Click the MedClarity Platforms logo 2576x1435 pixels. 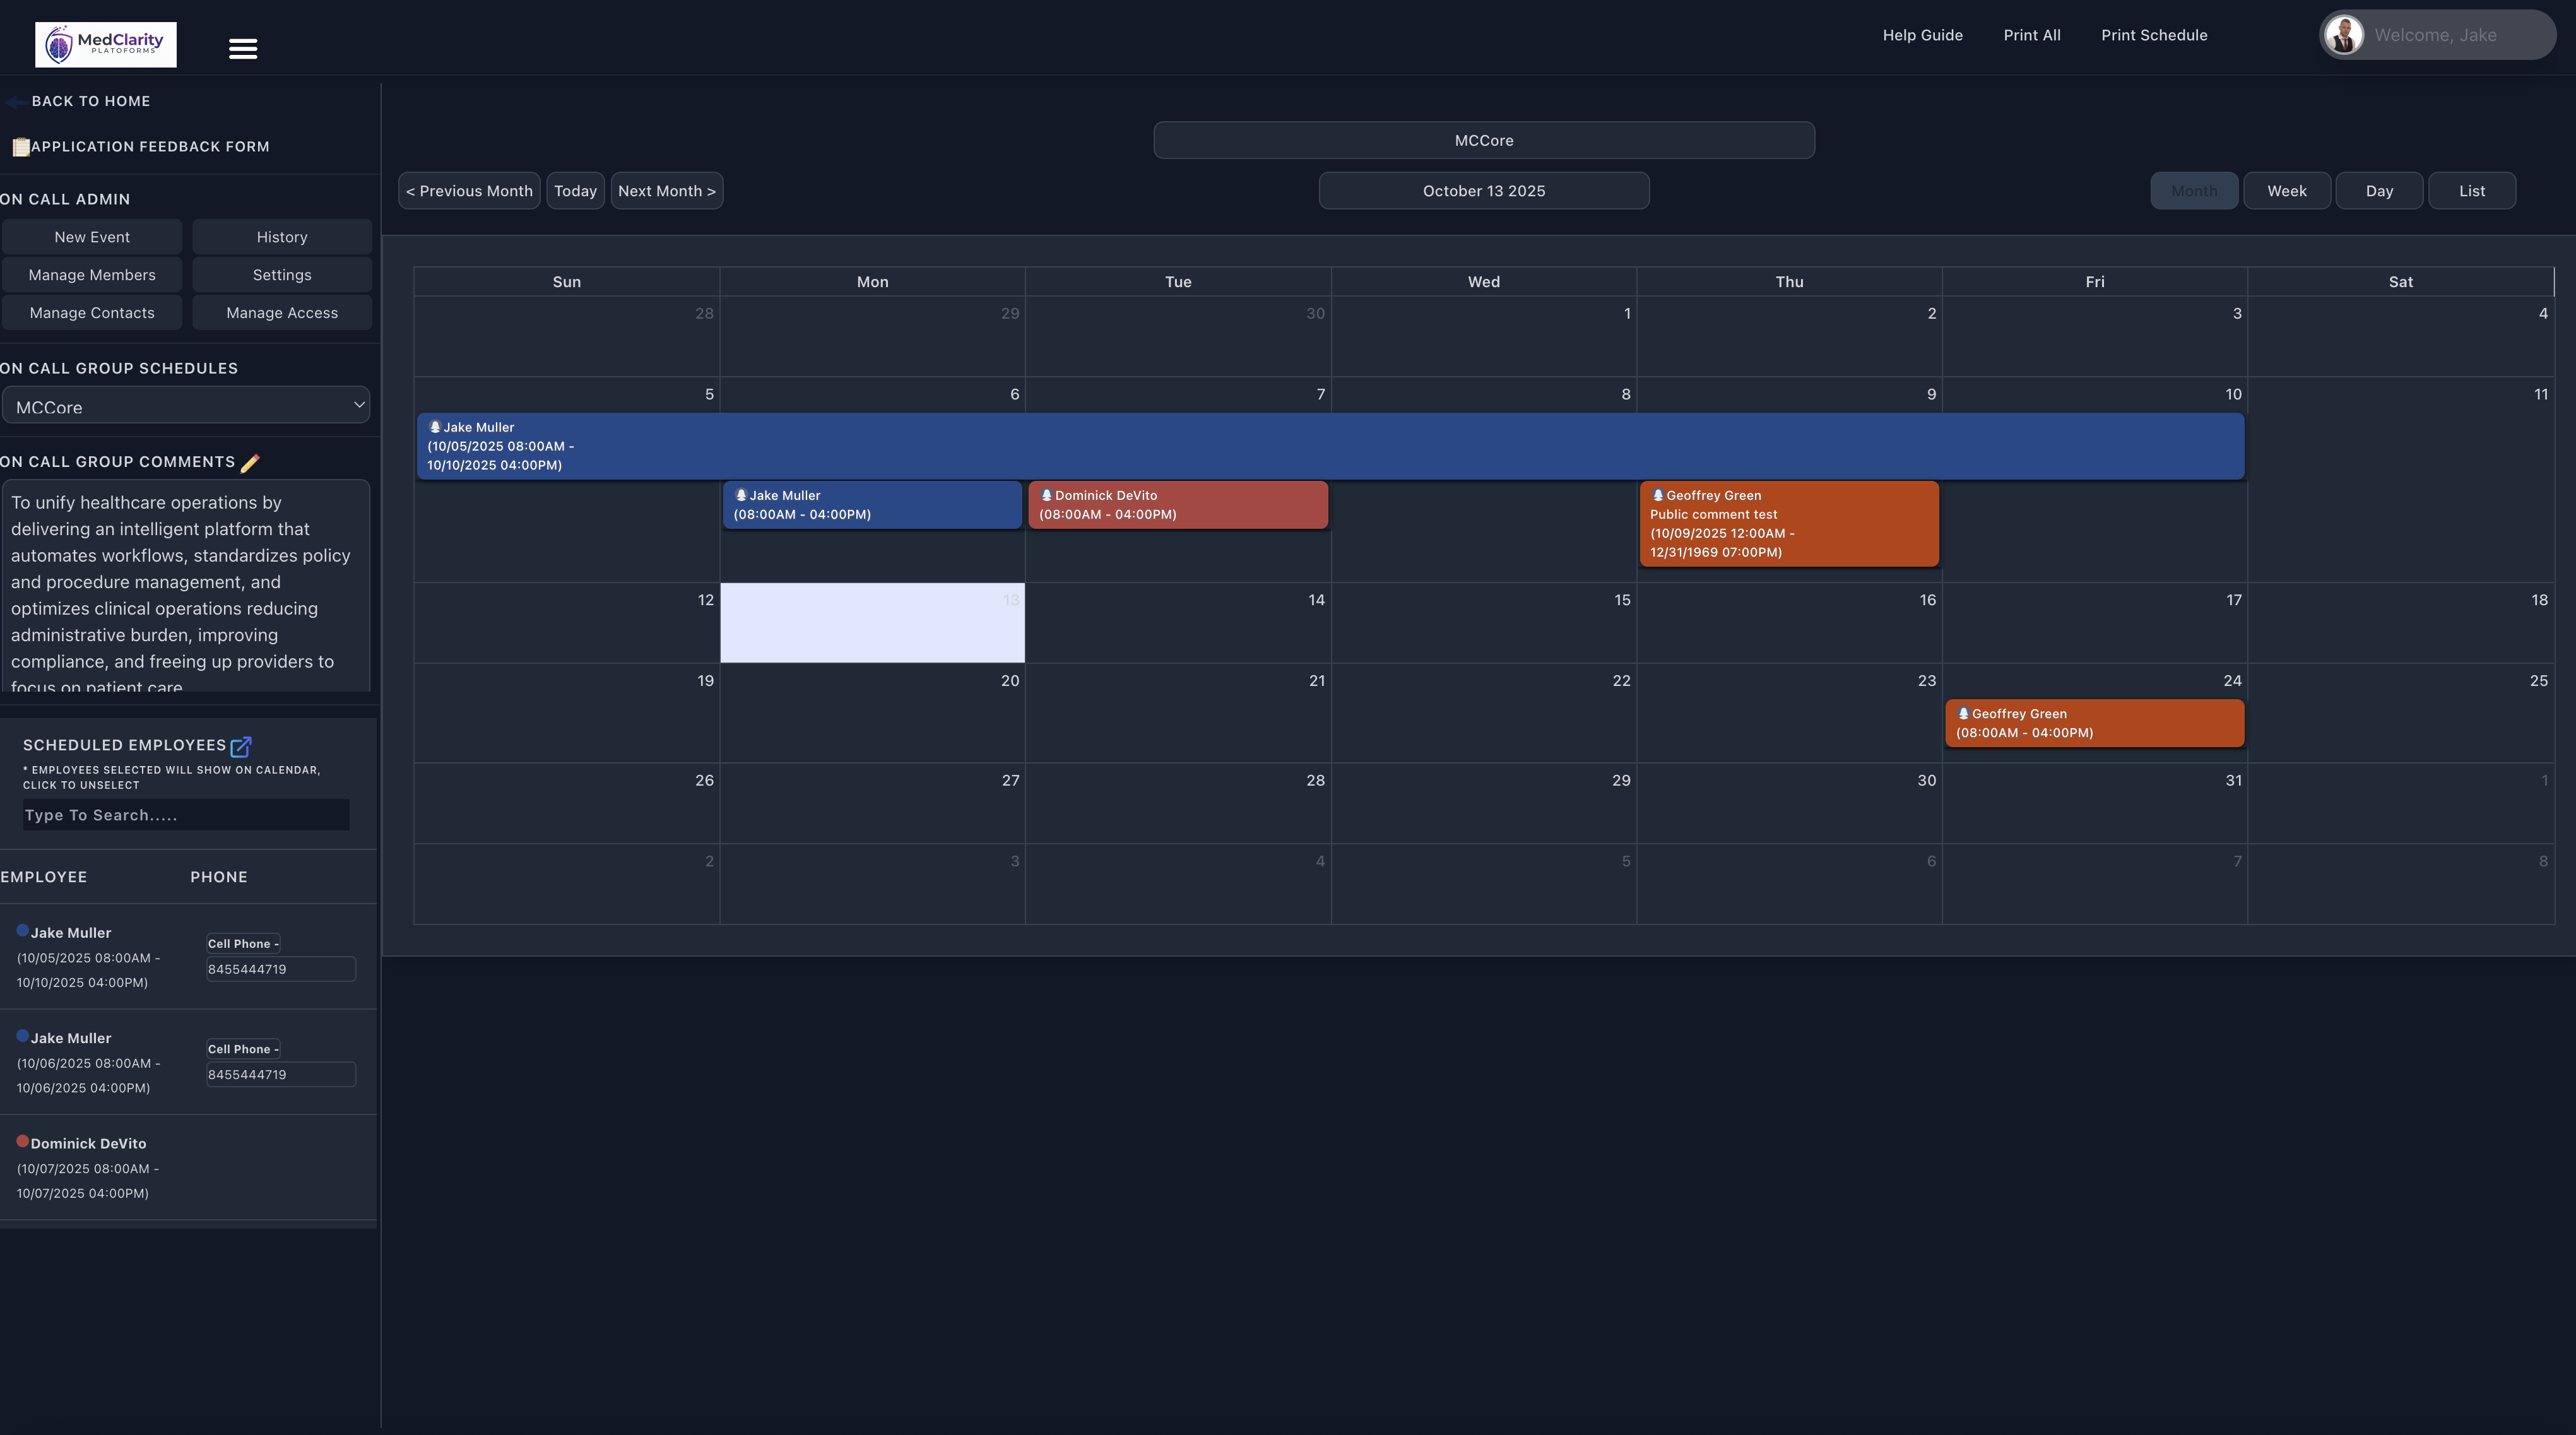pos(106,45)
